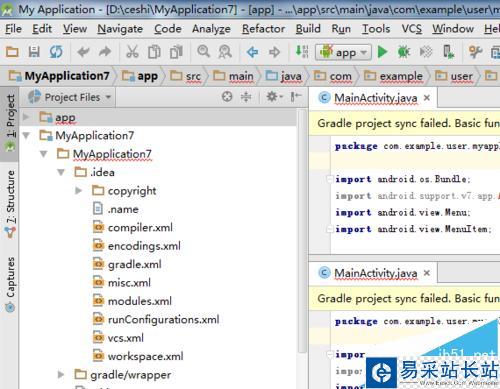Select gradle.xml in project tree
The width and height of the screenshot is (500, 389).
tap(135, 264)
